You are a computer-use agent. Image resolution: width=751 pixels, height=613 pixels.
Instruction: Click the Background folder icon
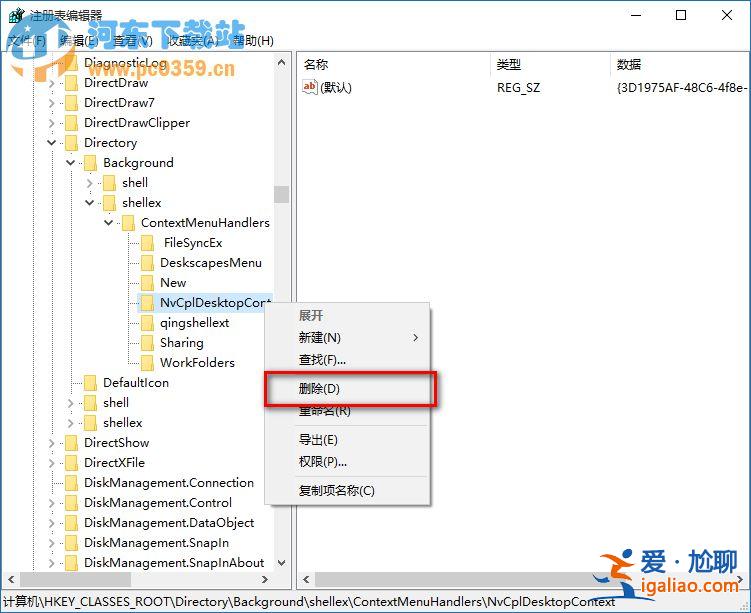tap(90, 163)
